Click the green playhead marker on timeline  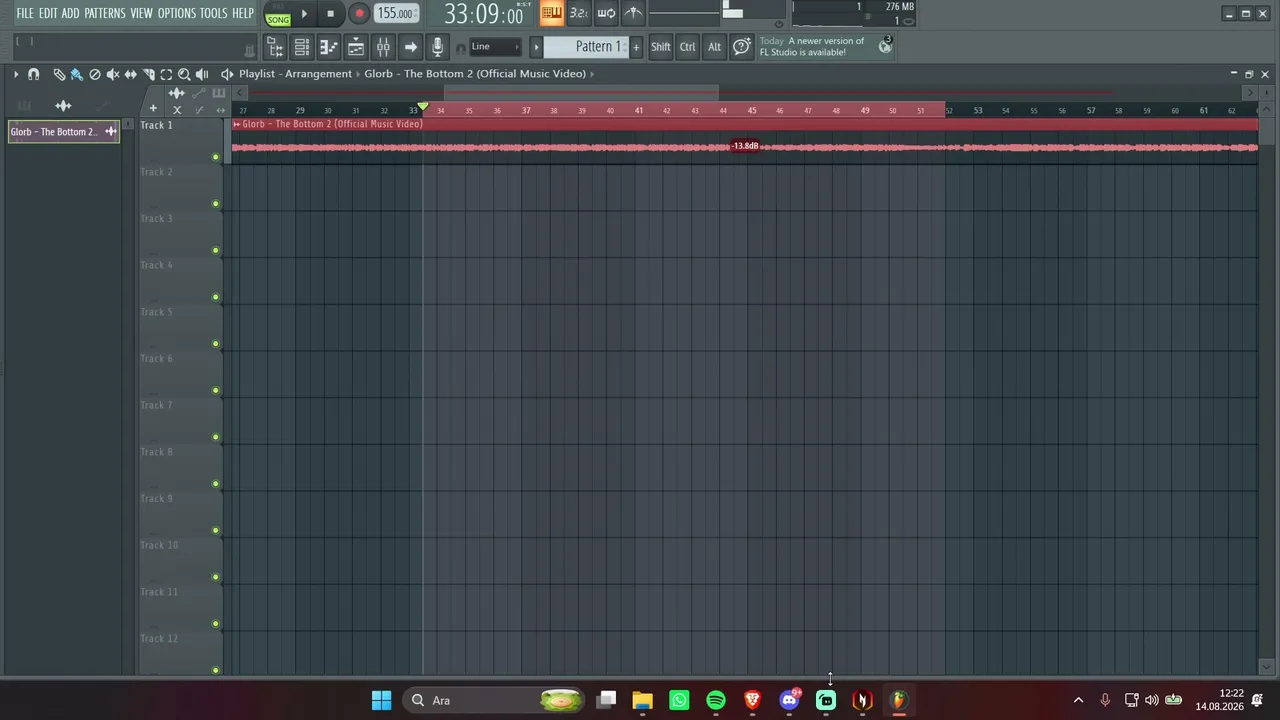[423, 107]
